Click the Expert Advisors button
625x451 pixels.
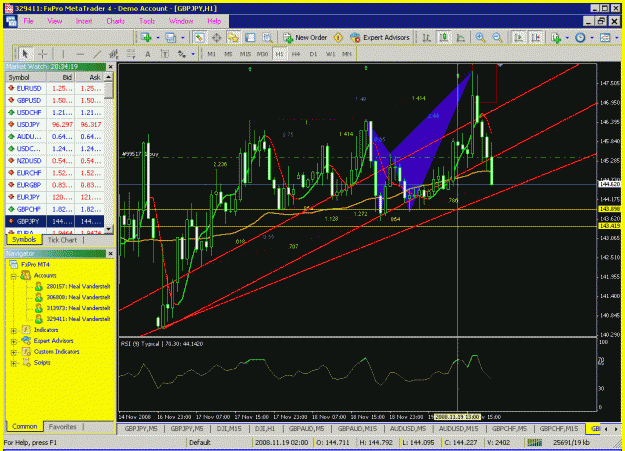(380, 37)
